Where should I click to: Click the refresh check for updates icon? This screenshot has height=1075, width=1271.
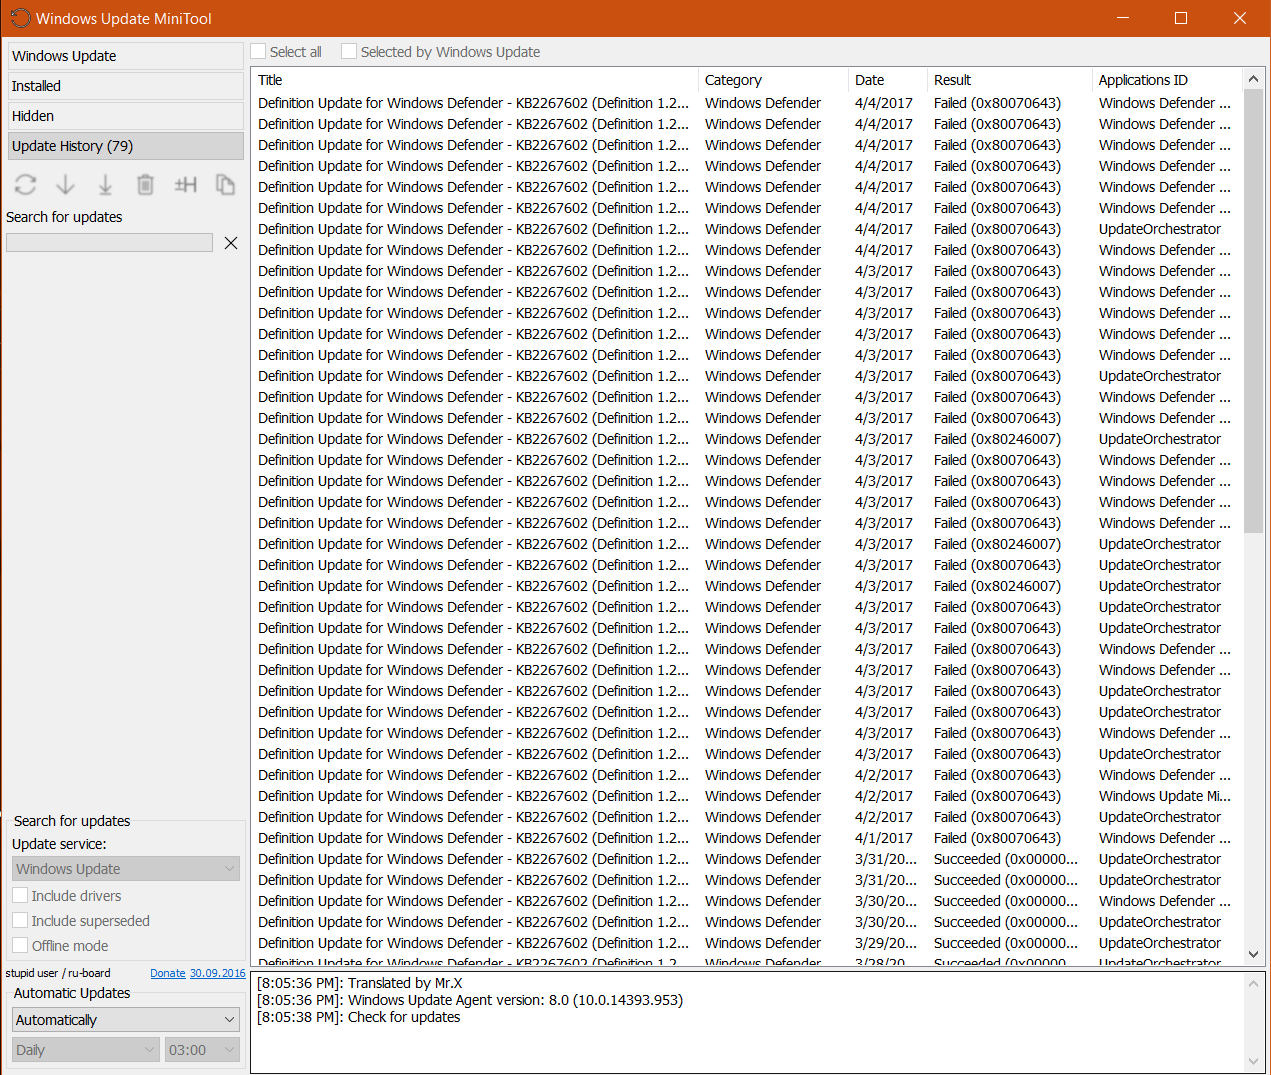click(26, 185)
